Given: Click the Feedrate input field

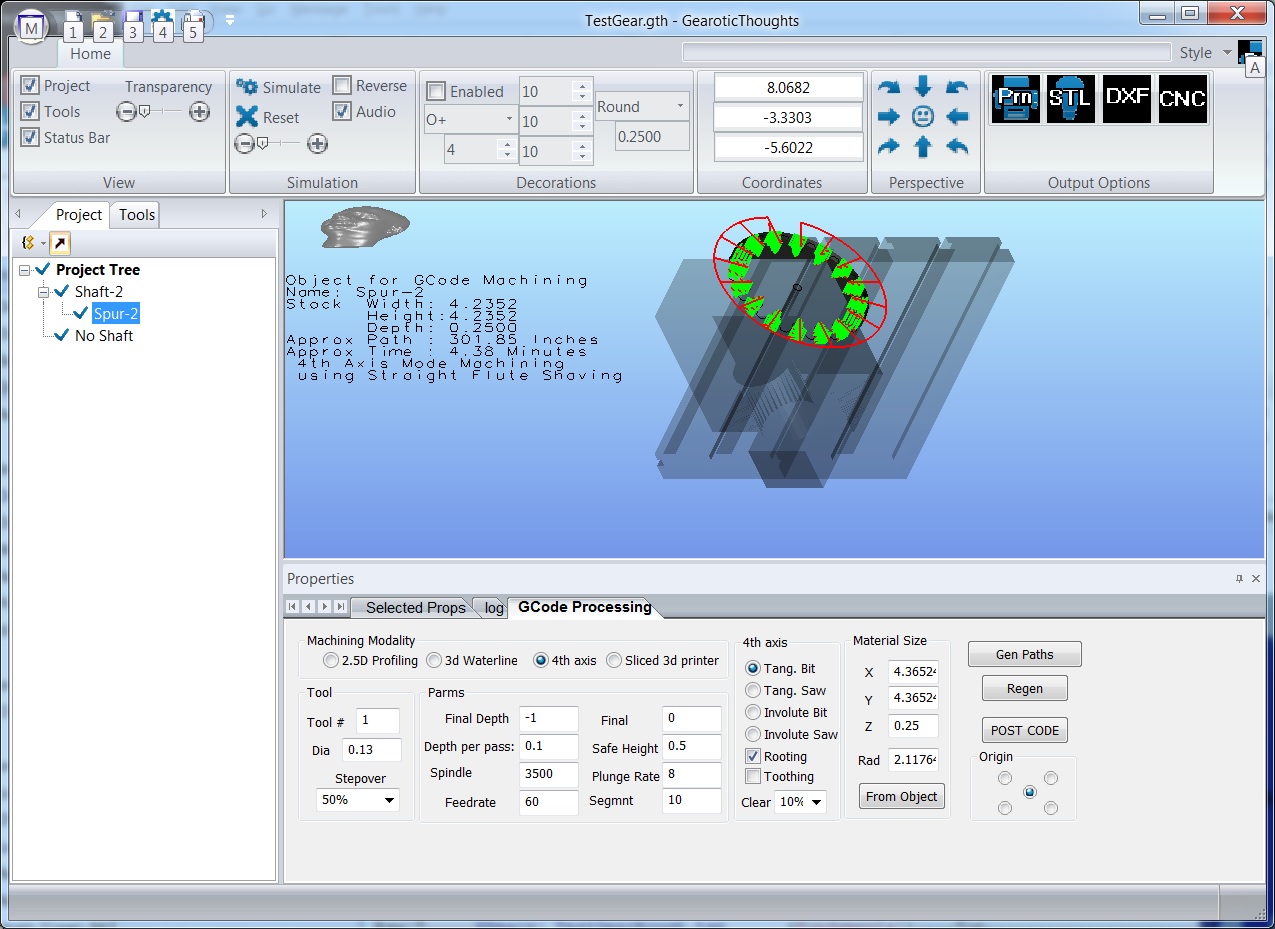Looking at the screenshot, I should pos(549,802).
